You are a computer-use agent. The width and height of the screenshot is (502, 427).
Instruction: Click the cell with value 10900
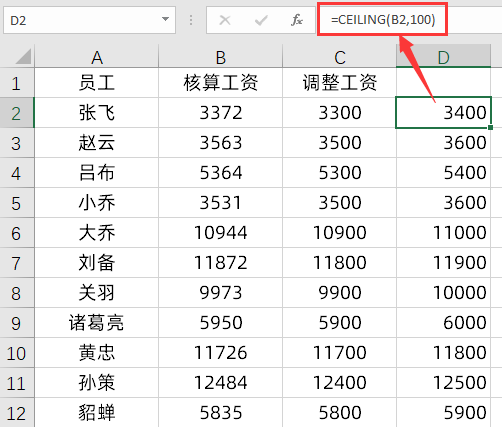[339, 233]
